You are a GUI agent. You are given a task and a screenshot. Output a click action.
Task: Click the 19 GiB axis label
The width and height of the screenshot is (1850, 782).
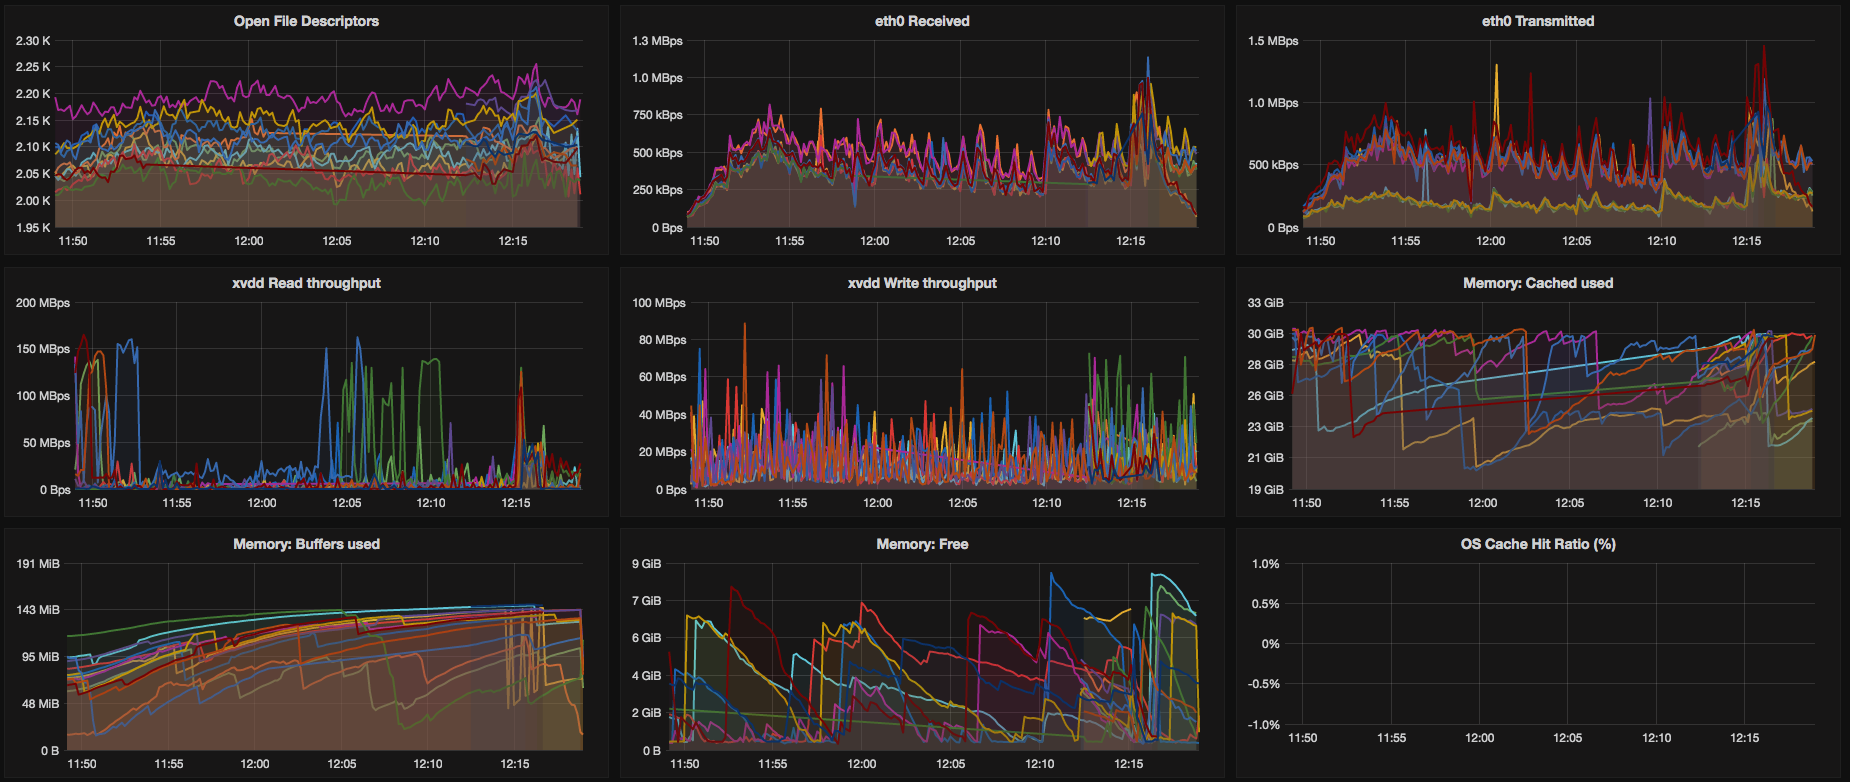(x=1265, y=490)
